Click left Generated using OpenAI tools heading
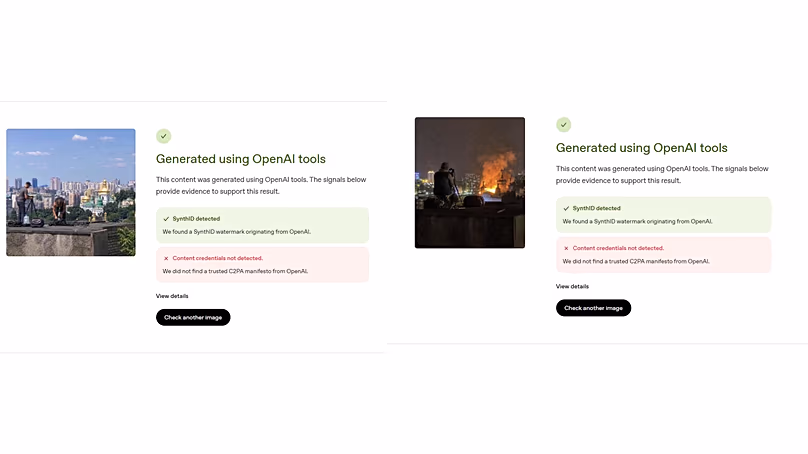Screen dimensions: 808x454 coord(241,159)
